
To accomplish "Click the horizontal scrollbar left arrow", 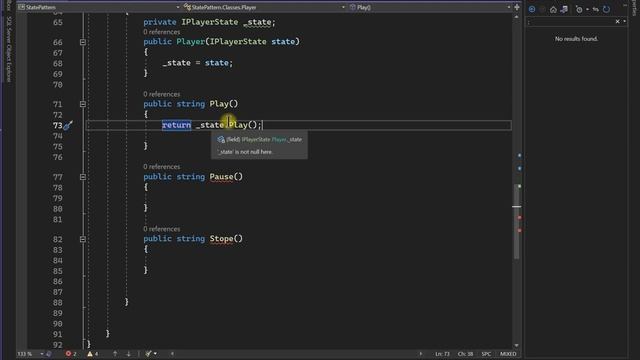I will click(172, 354).
